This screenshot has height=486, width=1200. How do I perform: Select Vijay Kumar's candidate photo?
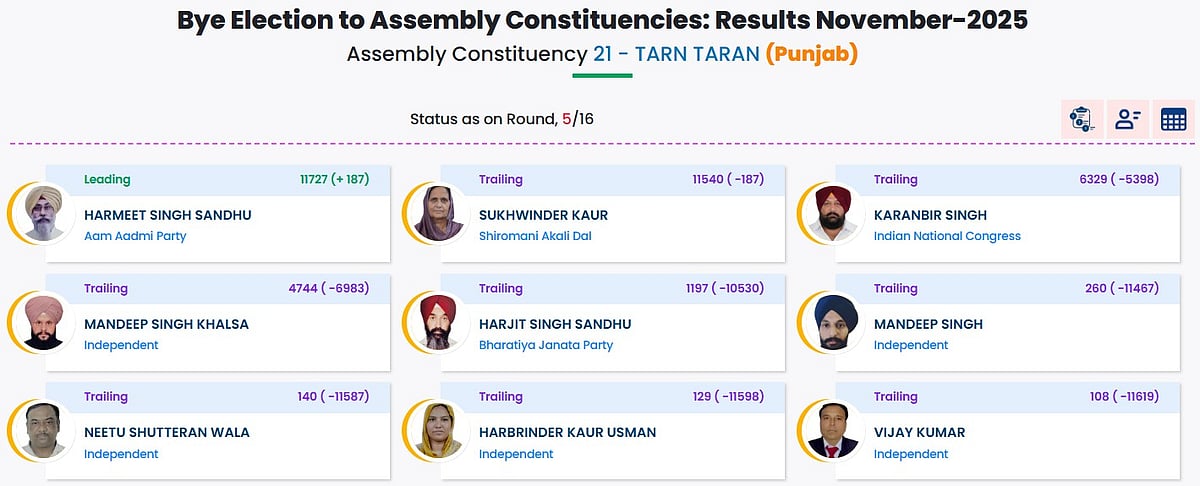pyautogui.click(x=834, y=432)
